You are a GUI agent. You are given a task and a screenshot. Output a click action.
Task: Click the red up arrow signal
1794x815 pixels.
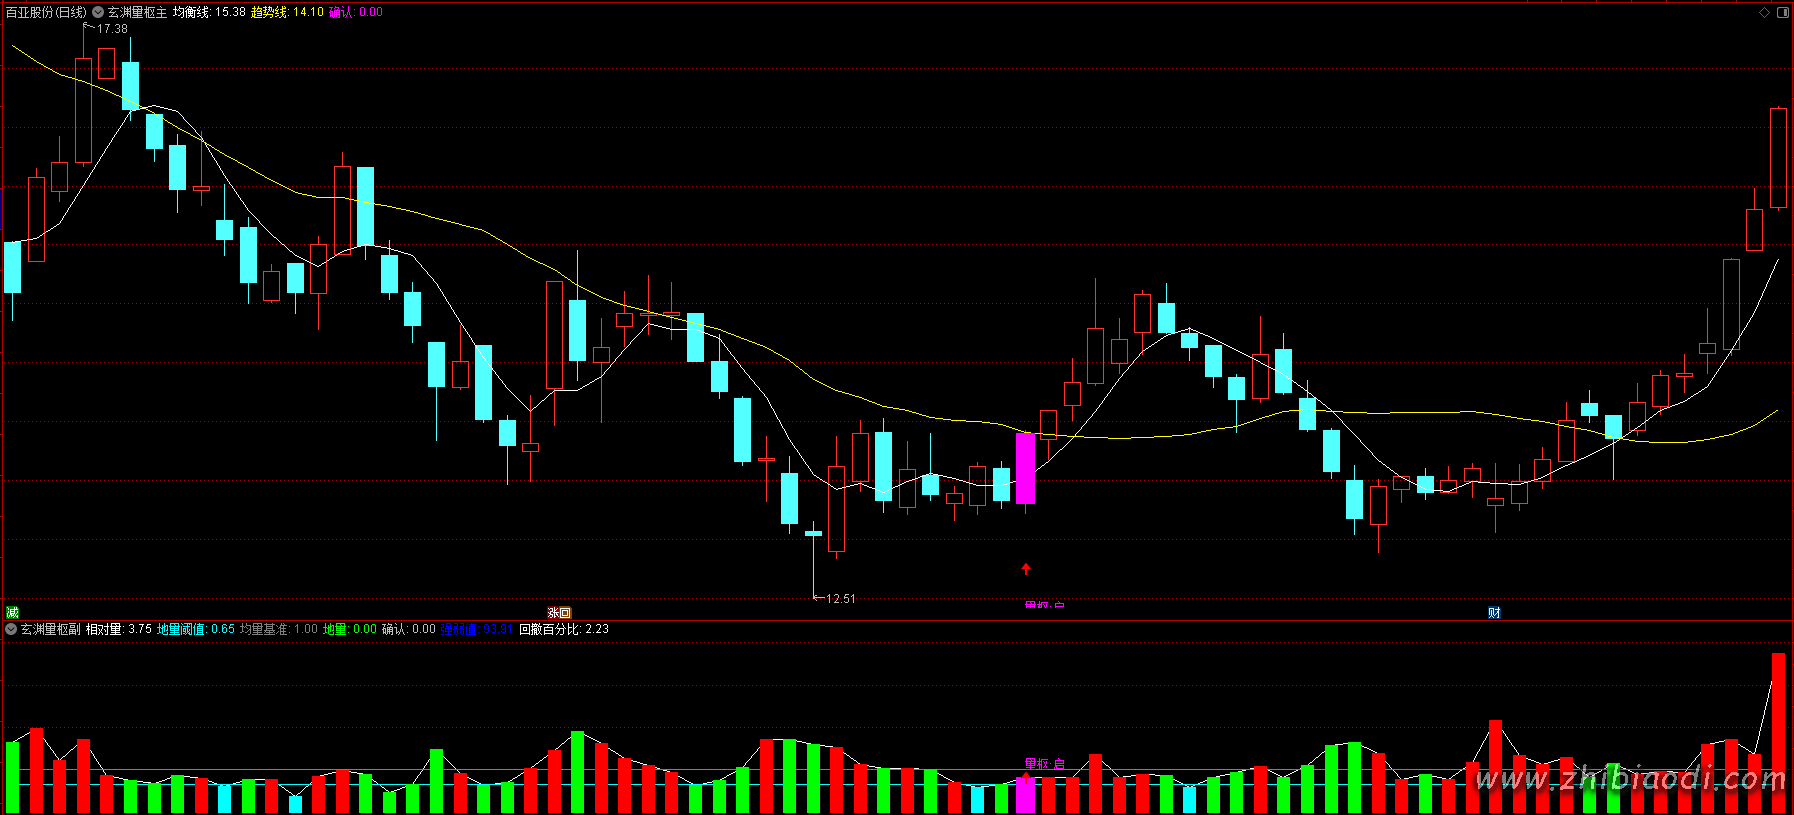[x=1025, y=569]
